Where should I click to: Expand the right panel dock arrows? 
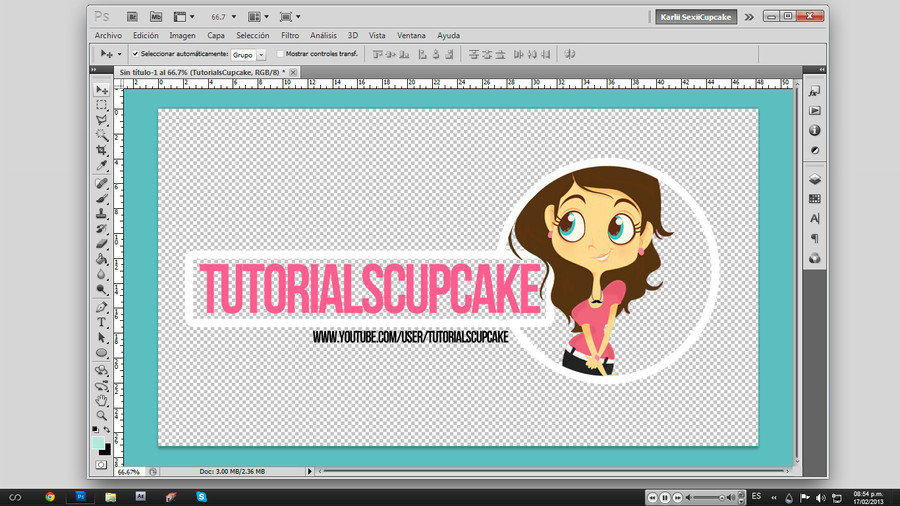pos(822,70)
